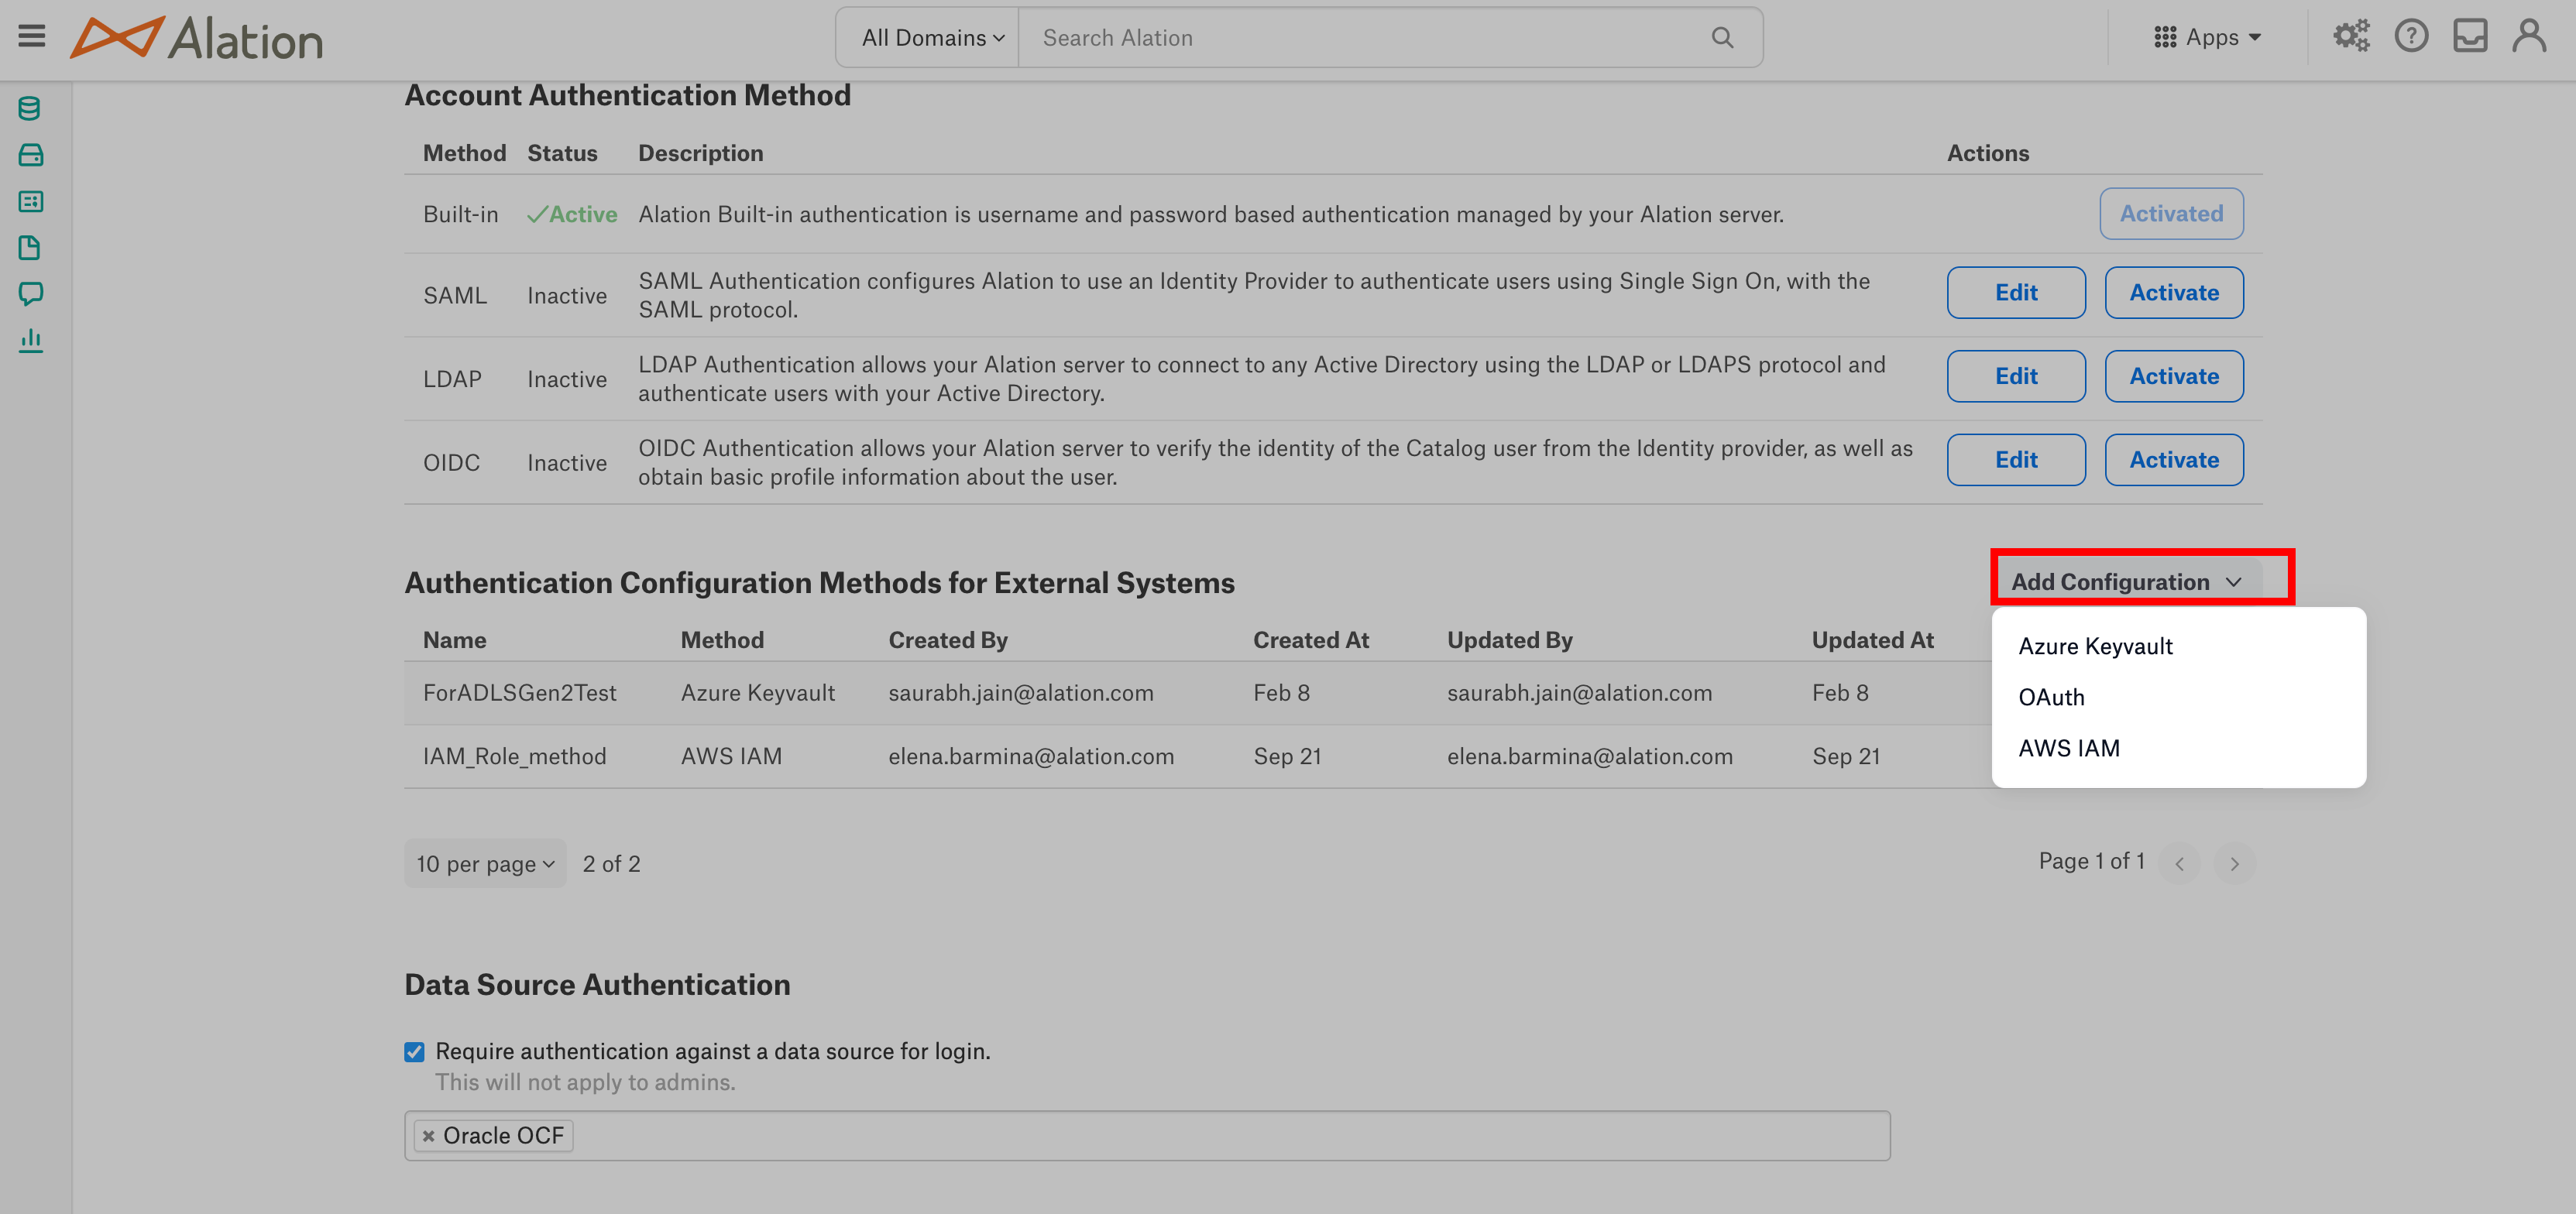Screen dimensions: 2576x1214
Task: Click the Updated By column header
Action: click(x=1509, y=640)
